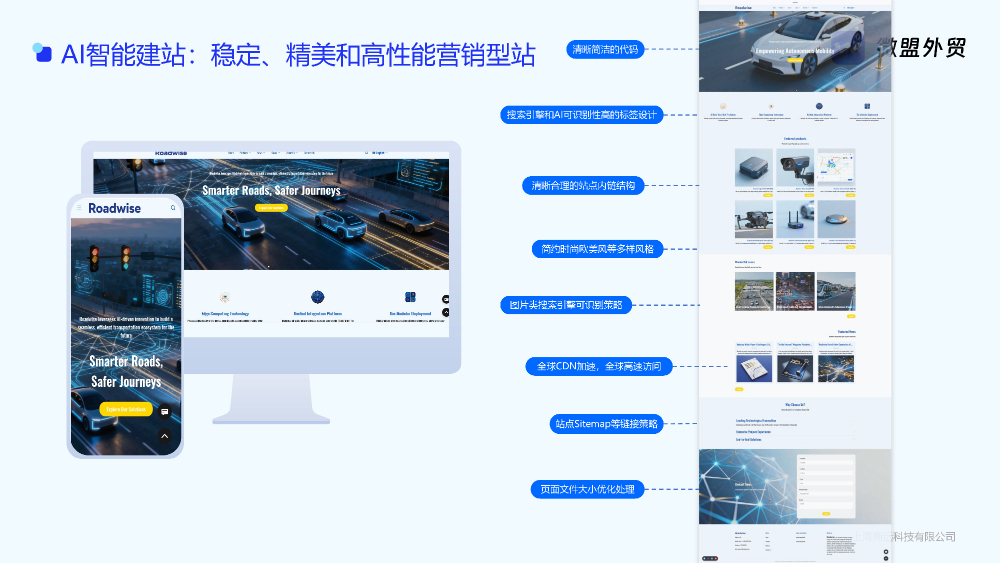Click the blue modular deployment icon on monitor
The height and width of the screenshot is (563, 1000).
[x=410, y=297]
